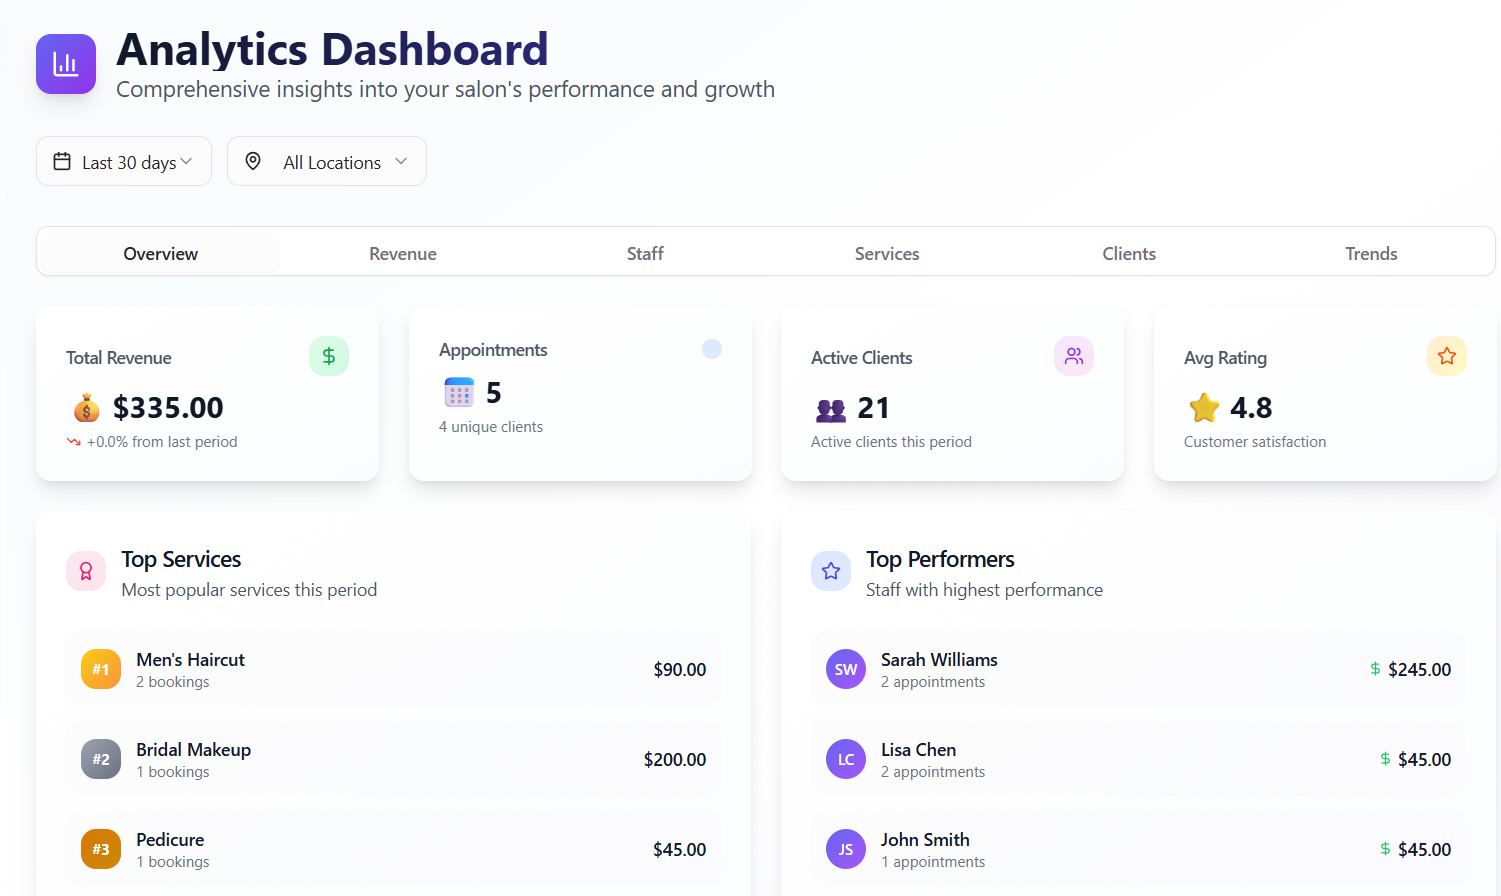1501x896 pixels.
Task: Click the blue star icon beside Top Performers
Action: click(x=830, y=571)
